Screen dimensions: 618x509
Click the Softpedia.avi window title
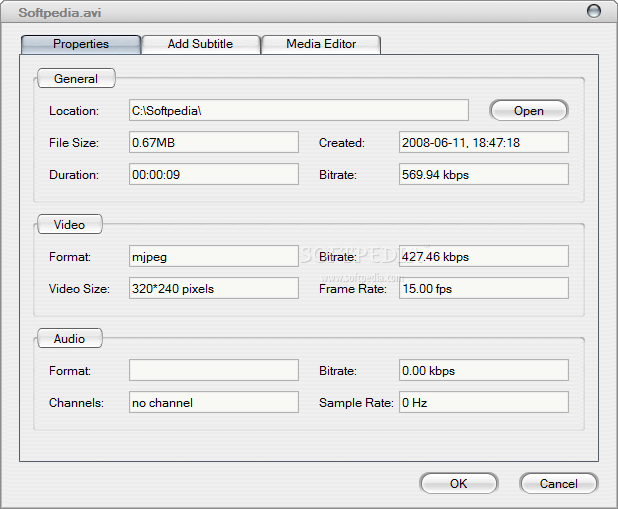click(60, 13)
